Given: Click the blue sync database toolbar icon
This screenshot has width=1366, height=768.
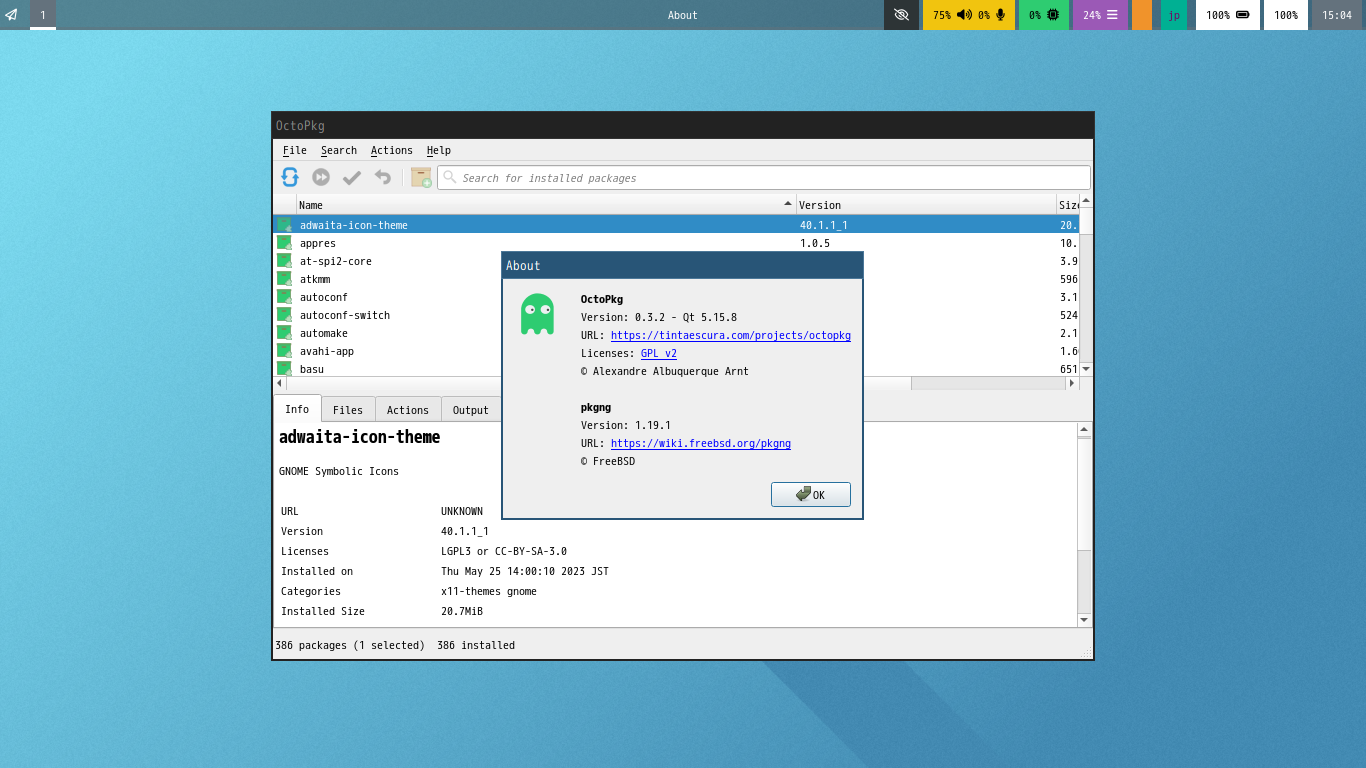Looking at the screenshot, I should tap(290, 177).
